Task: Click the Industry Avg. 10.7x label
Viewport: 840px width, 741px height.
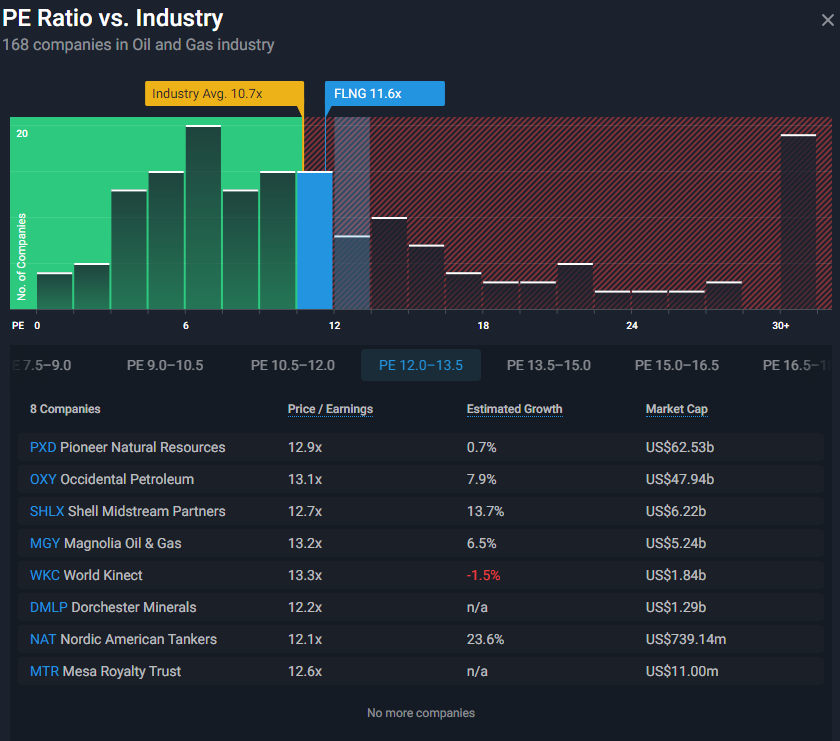Action: pyautogui.click(x=224, y=94)
